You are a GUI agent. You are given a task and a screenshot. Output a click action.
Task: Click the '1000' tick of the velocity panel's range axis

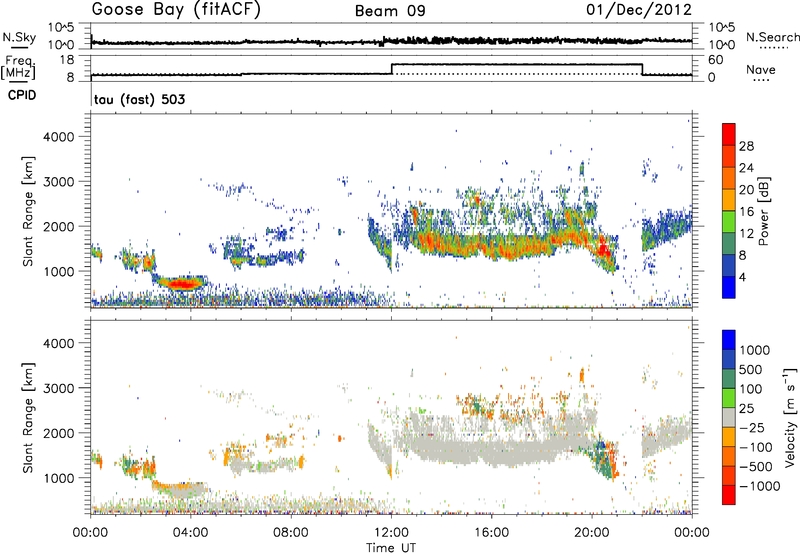[58, 478]
